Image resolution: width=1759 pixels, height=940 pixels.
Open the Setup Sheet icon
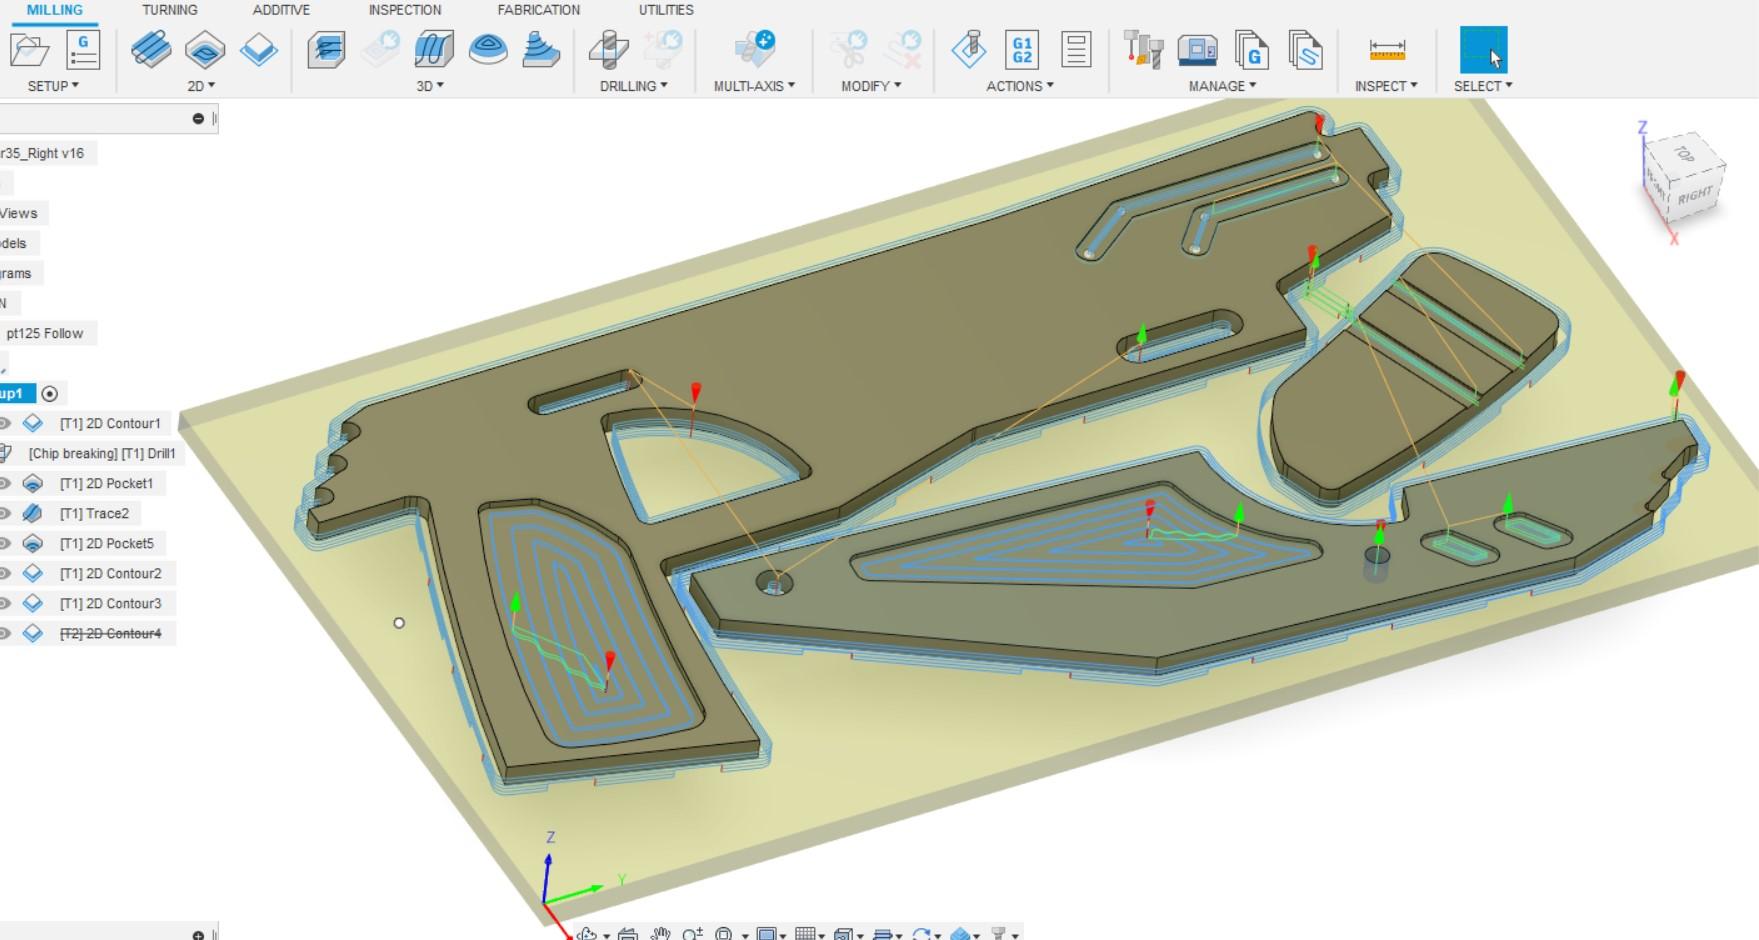pyautogui.click(x=1076, y=49)
